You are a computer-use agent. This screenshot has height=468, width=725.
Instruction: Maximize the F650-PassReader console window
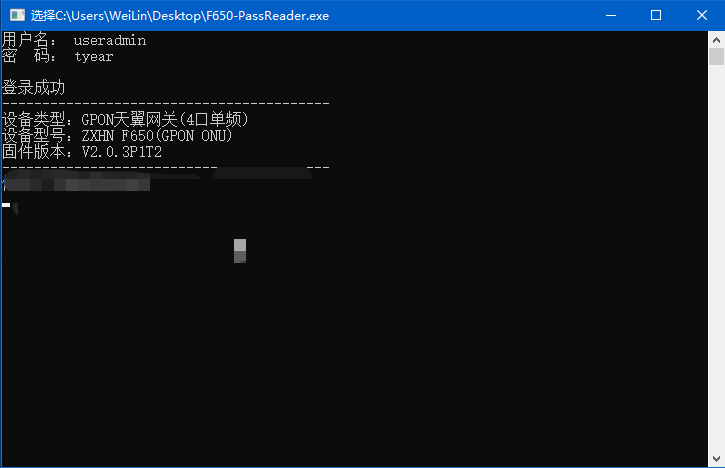coord(656,15)
